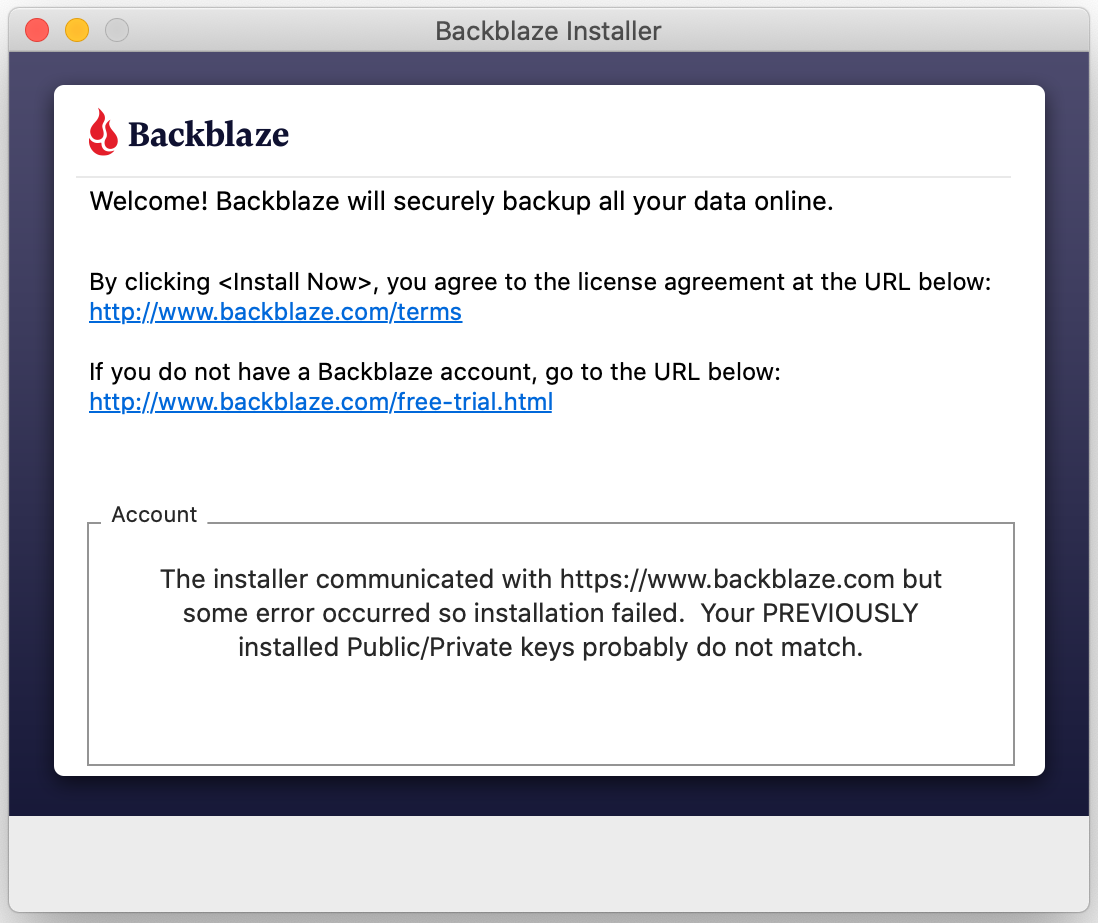Image resolution: width=1098 pixels, height=923 pixels.
Task: Click the Account group box label
Action: click(154, 514)
